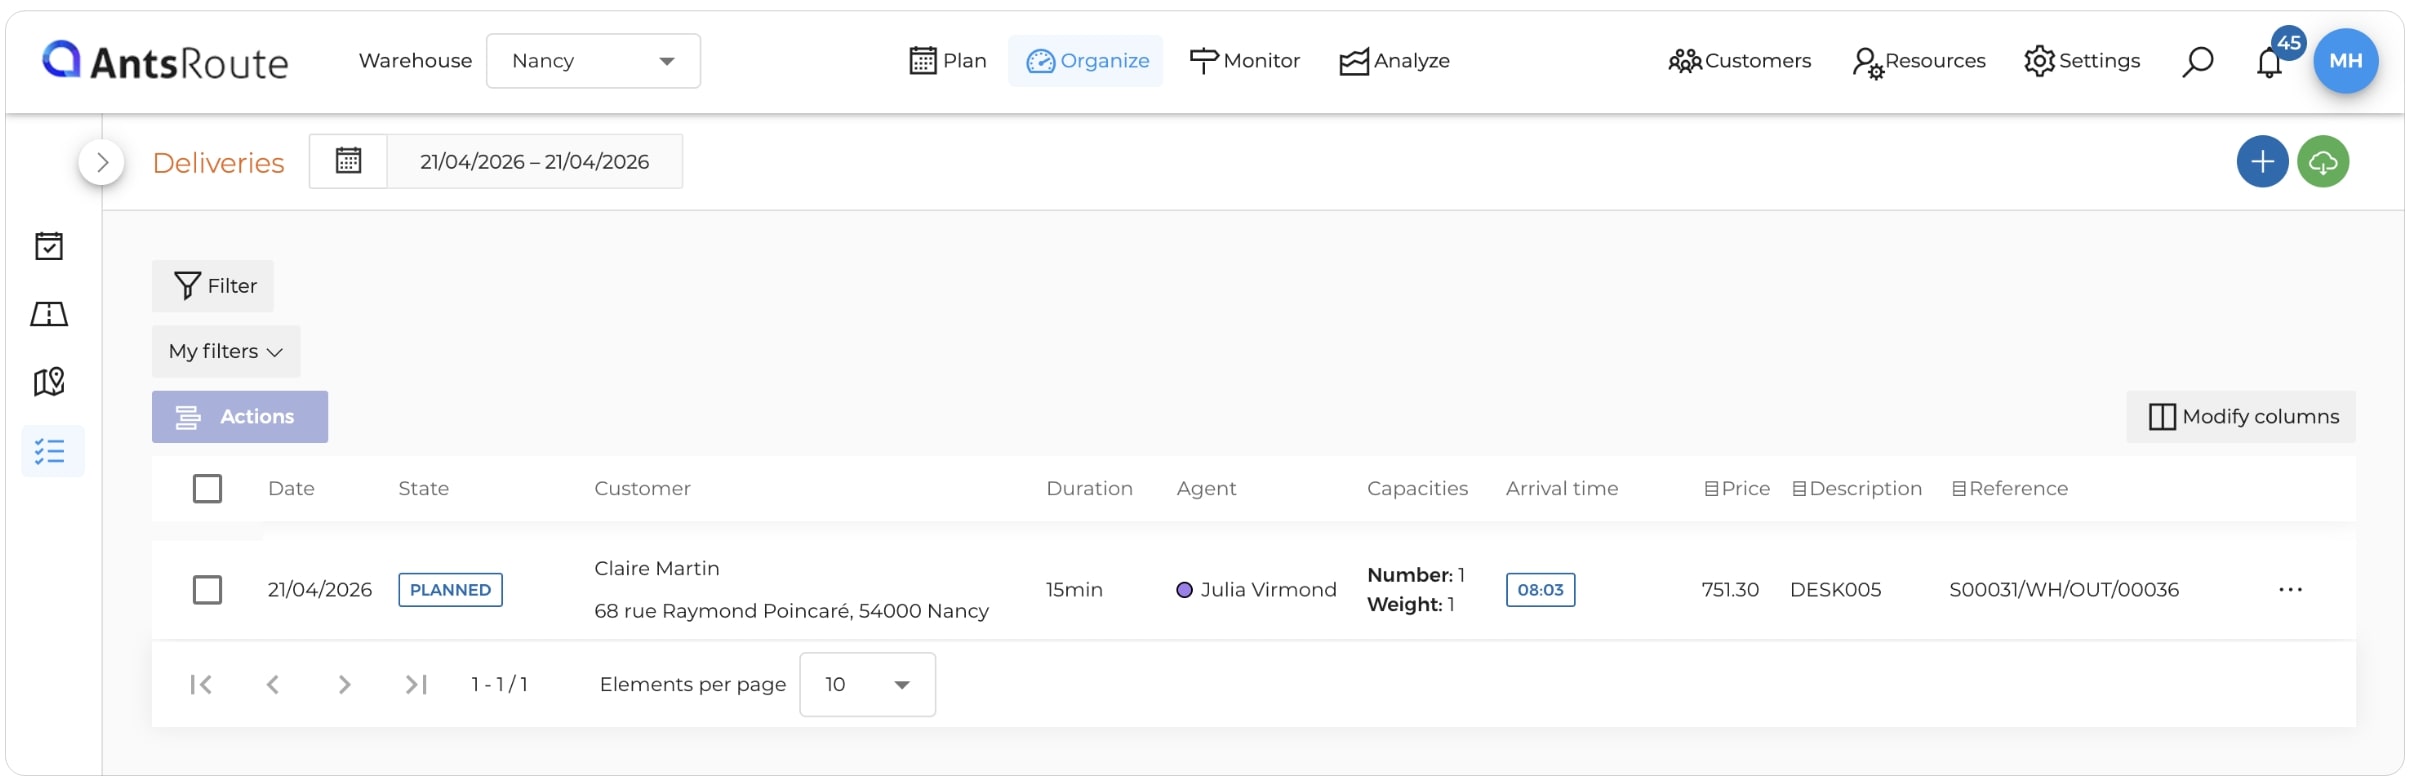Click the Capacities column header

point(1417,488)
